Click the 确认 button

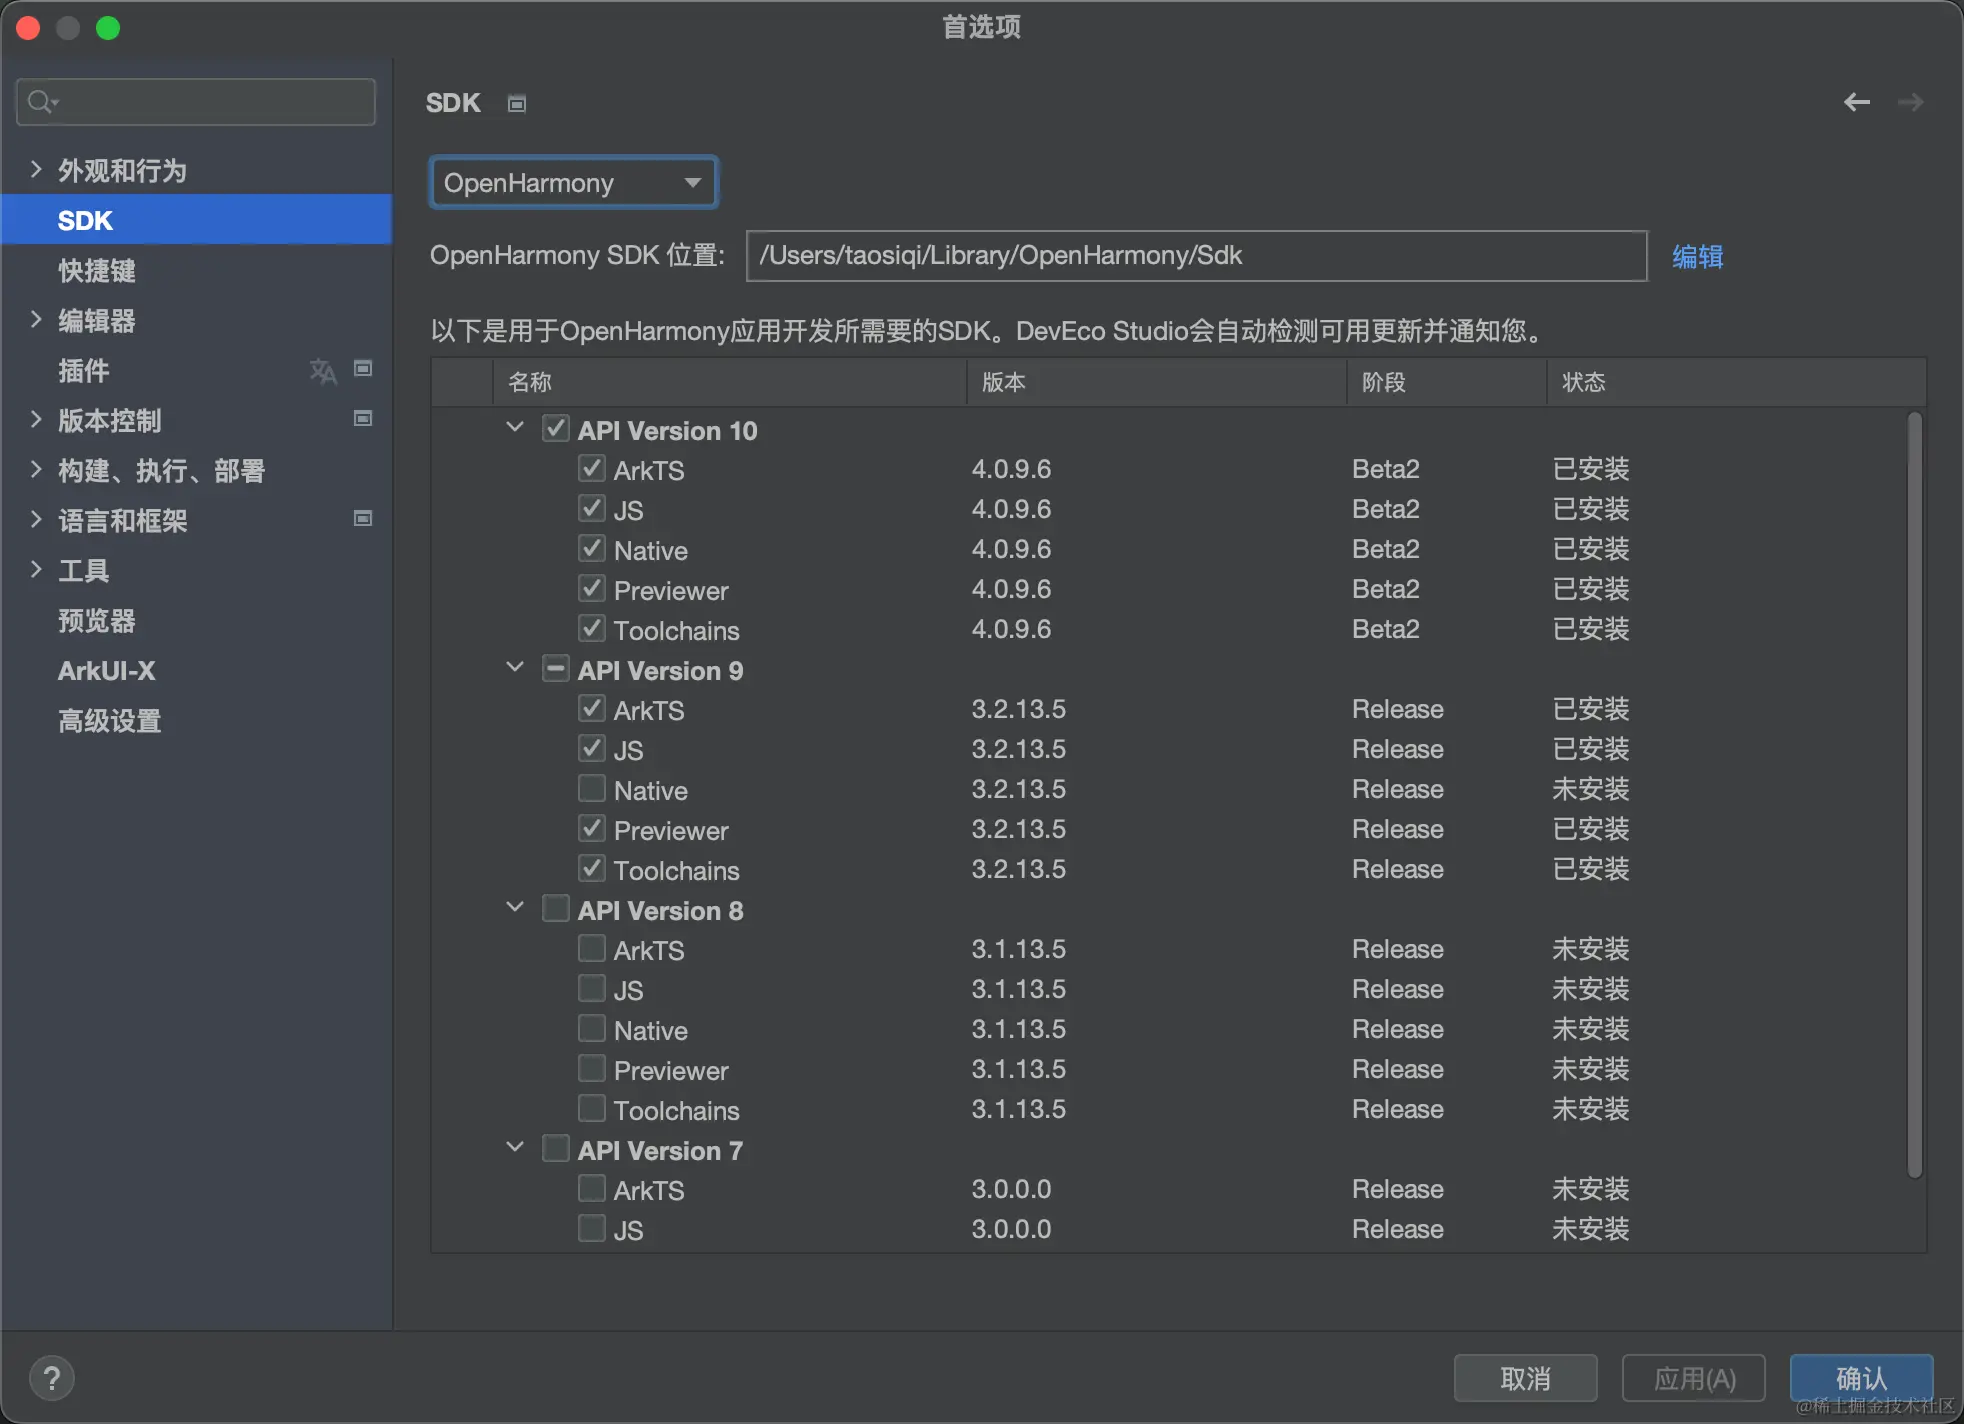[x=1861, y=1379]
